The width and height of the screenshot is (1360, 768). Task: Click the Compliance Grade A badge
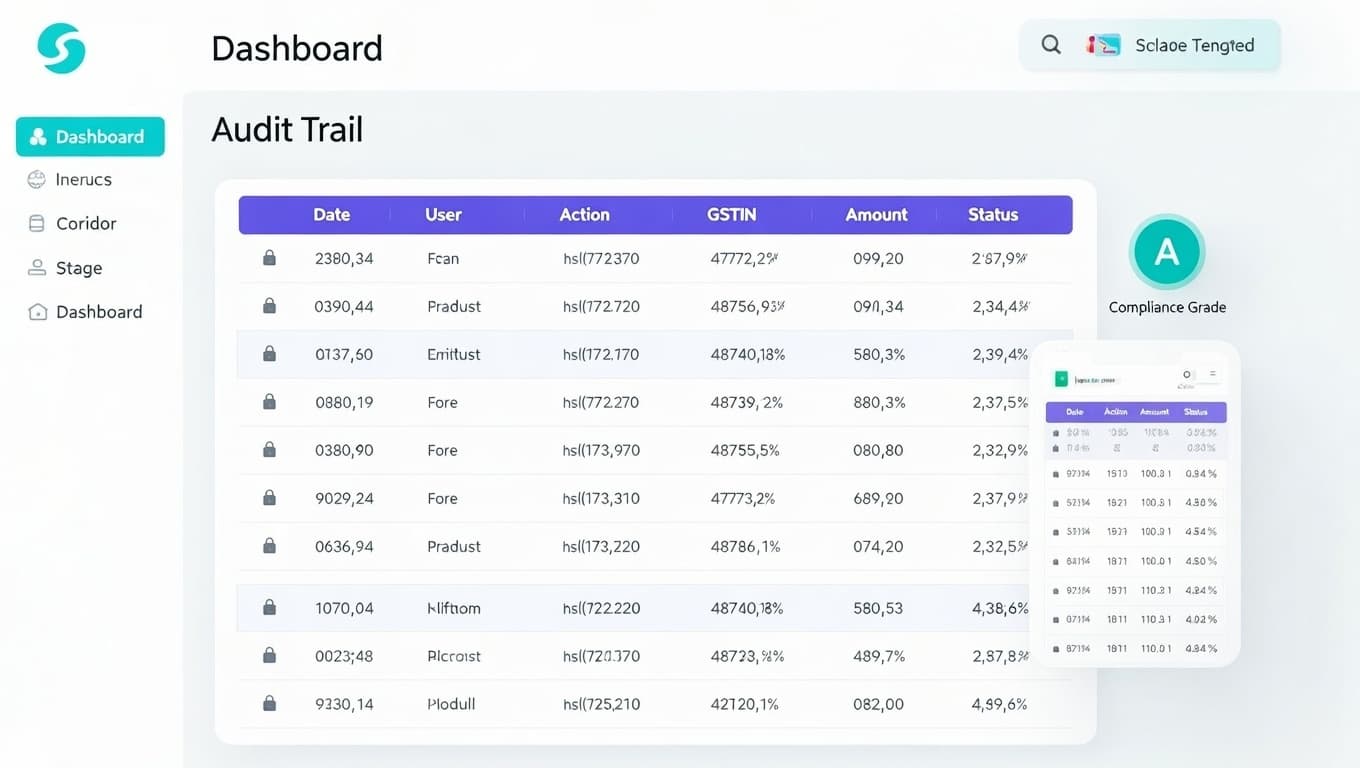[x=1166, y=252]
